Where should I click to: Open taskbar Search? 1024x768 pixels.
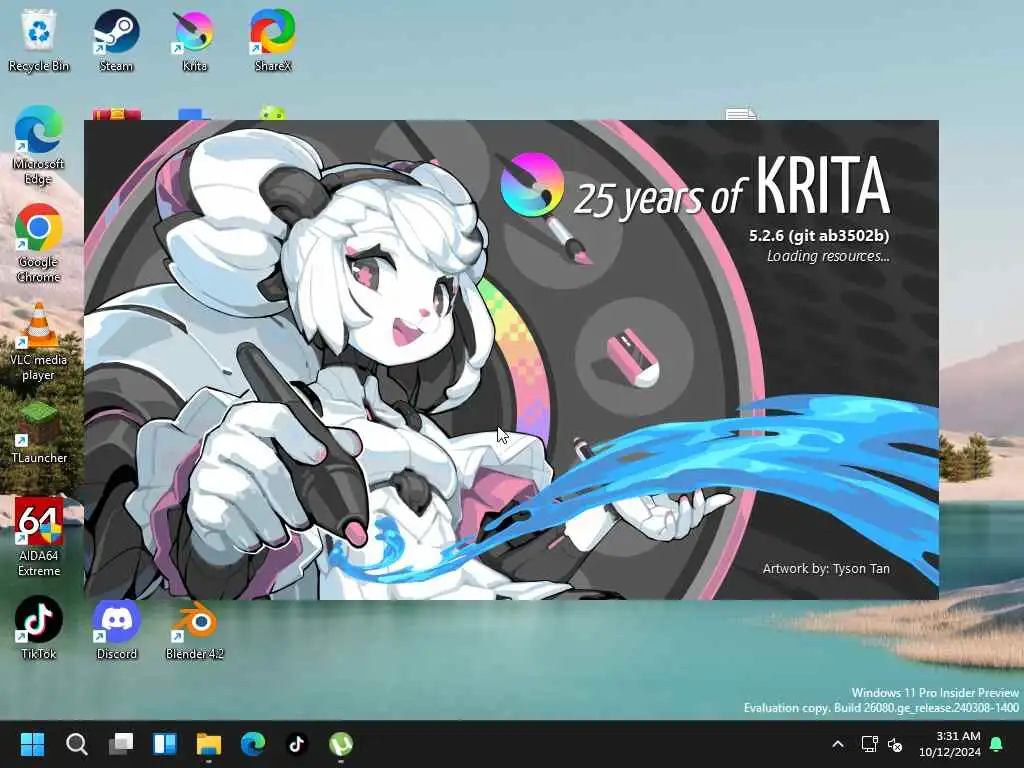[76, 744]
